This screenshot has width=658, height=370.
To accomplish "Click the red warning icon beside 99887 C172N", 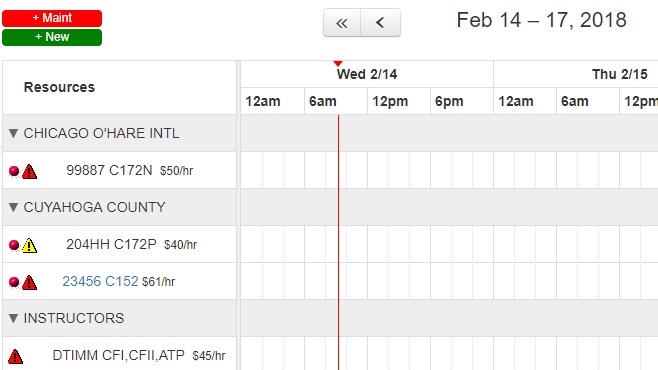I will pos(29,172).
